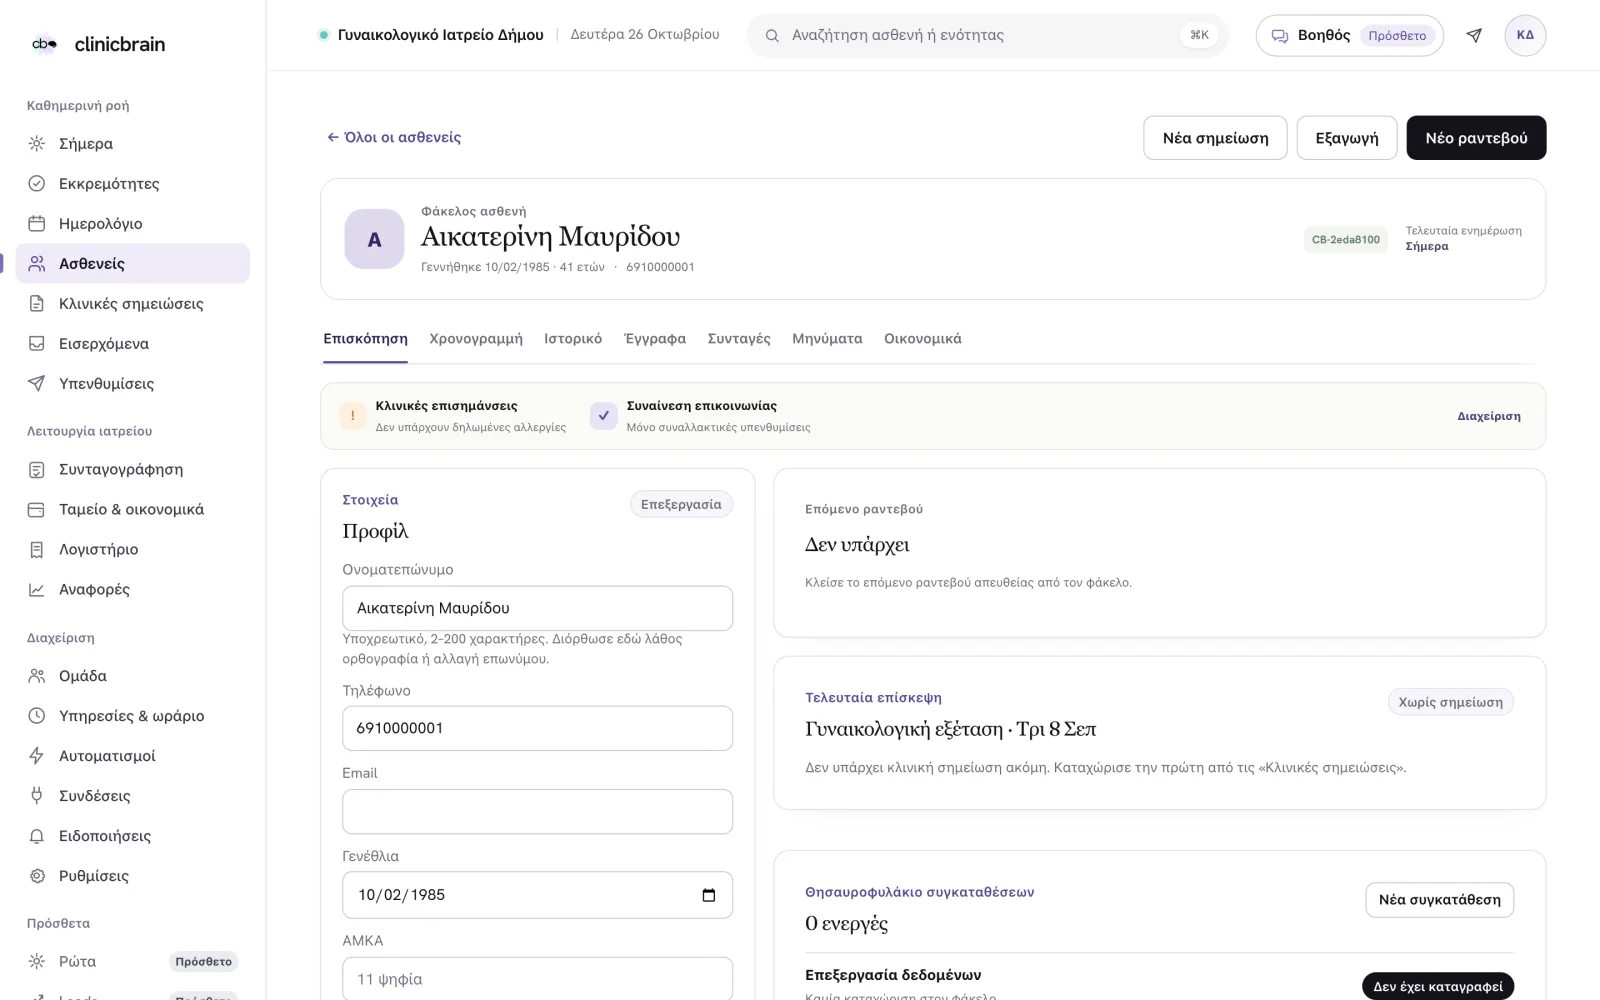This screenshot has width=1600, height=1000.
Task: Click Διαχείριση in the alerts banner
Action: pyautogui.click(x=1489, y=416)
